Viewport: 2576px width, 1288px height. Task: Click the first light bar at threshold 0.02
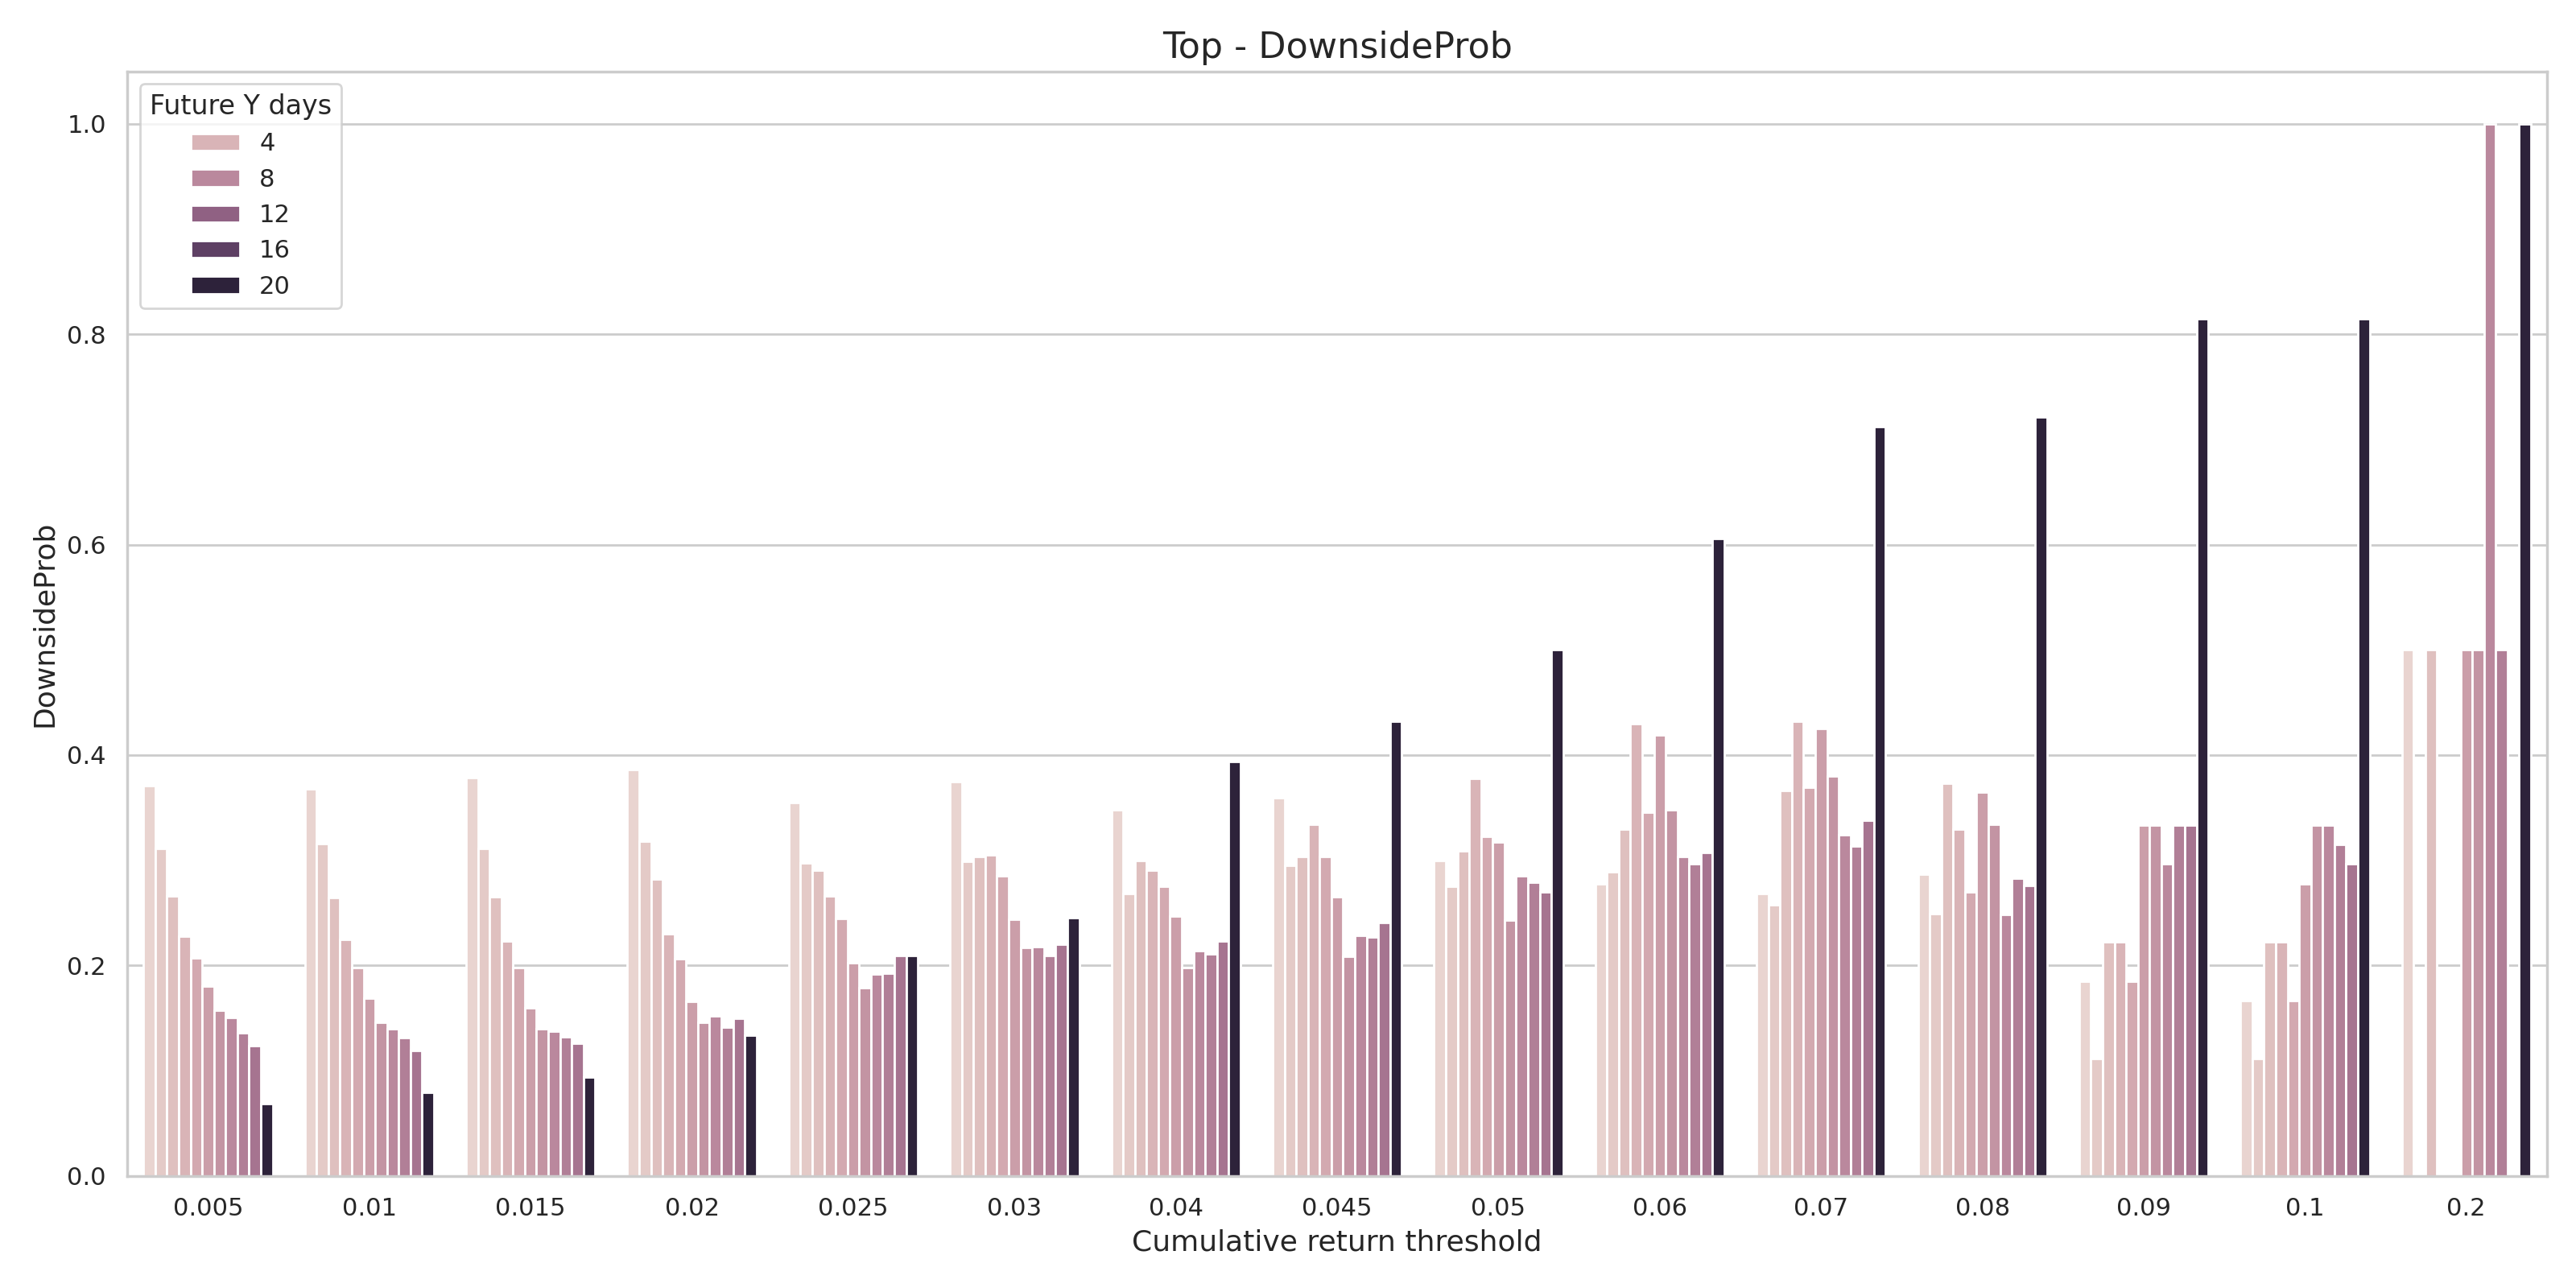click(633, 975)
